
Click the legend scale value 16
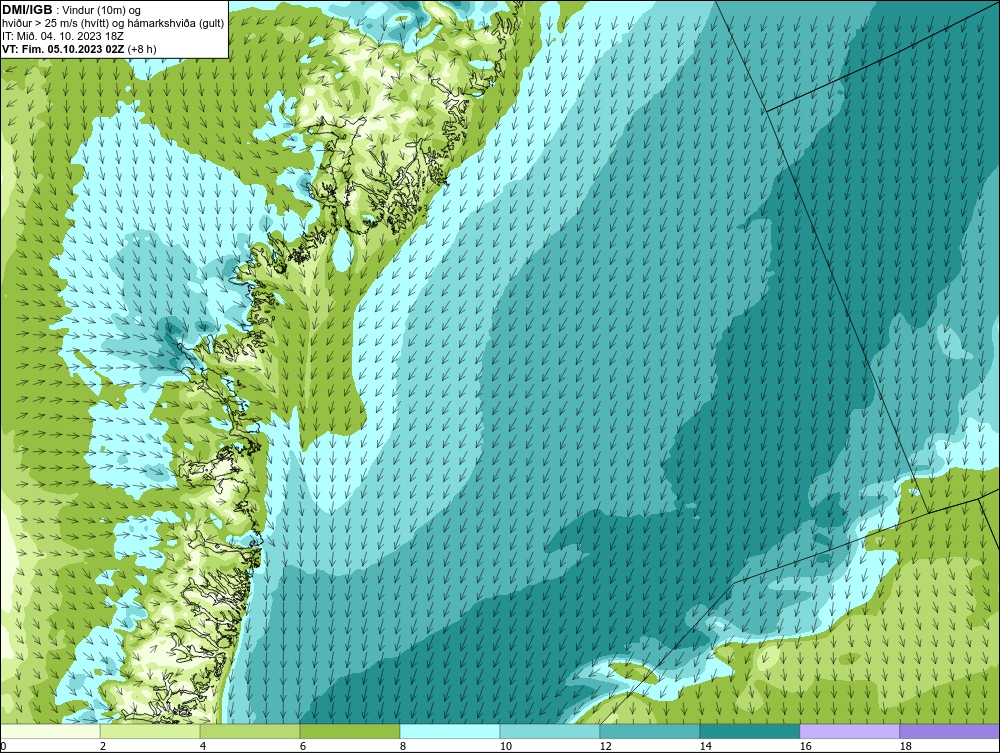coord(805,746)
